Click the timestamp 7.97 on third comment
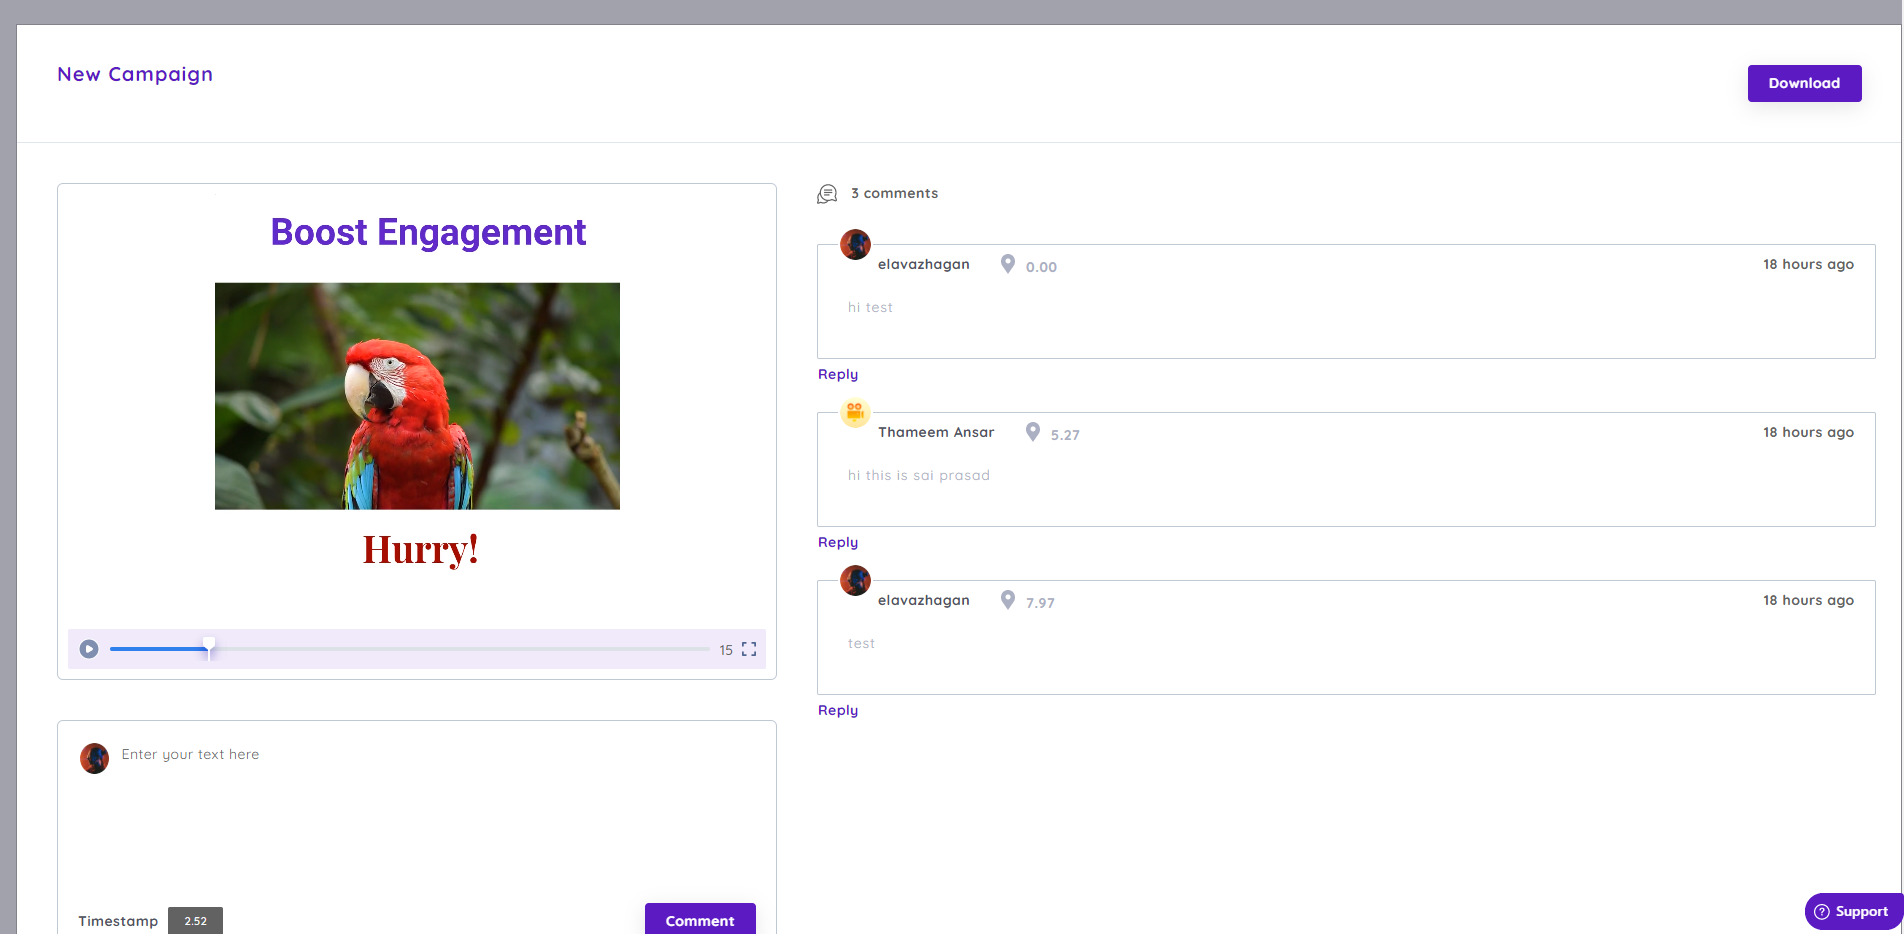 (x=1040, y=603)
